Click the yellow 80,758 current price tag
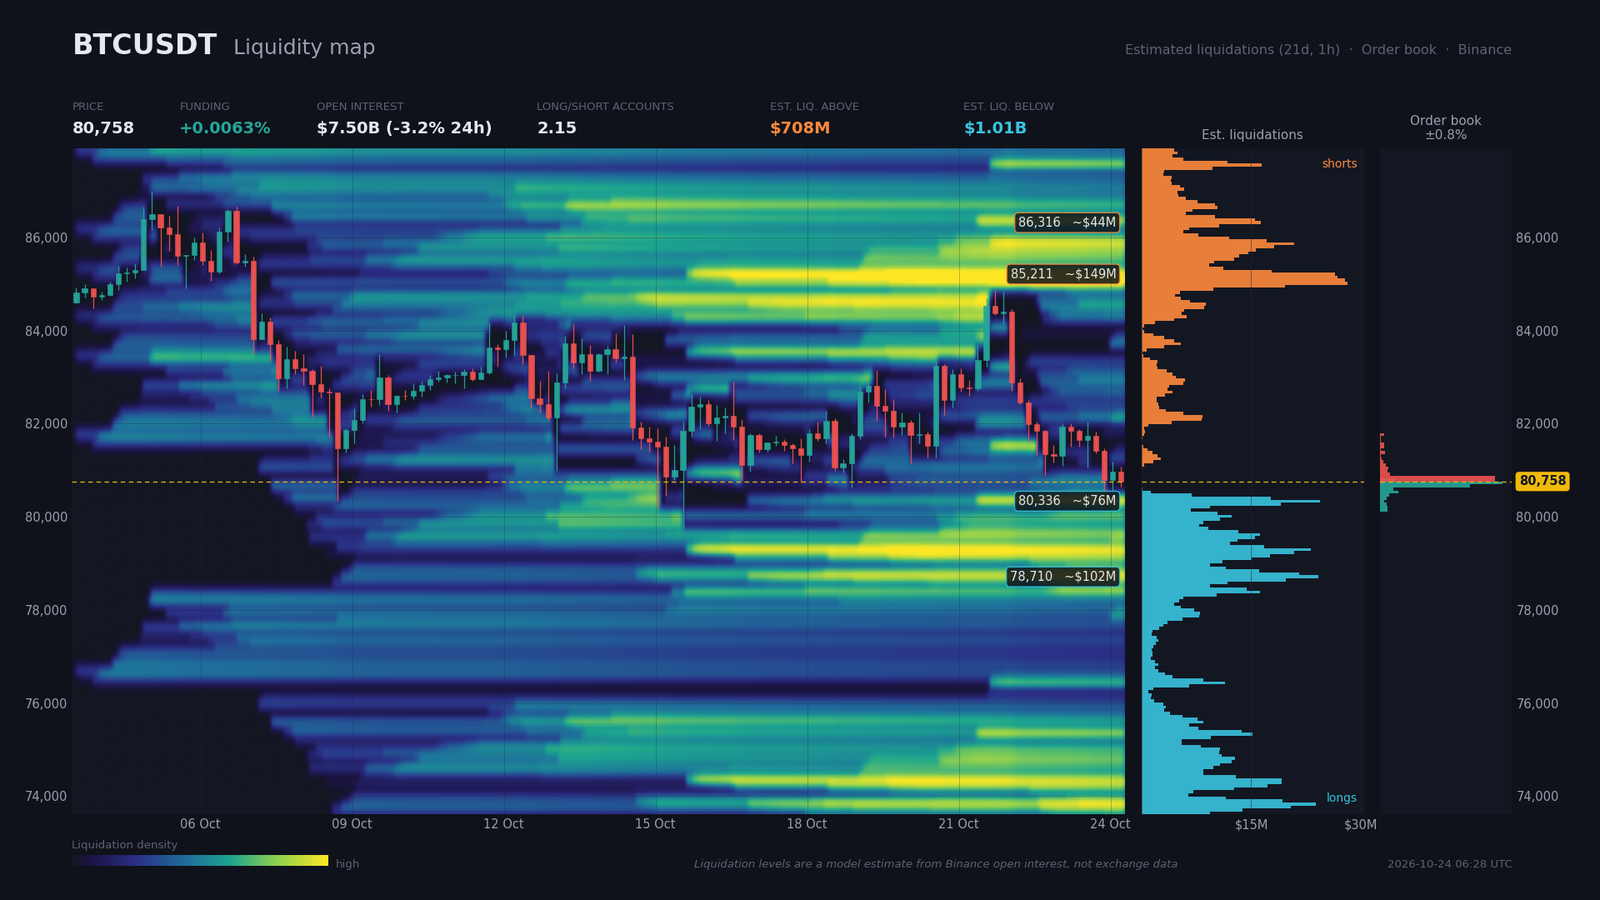The height and width of the screenshot is (900, 1600). click(1542, 481)
